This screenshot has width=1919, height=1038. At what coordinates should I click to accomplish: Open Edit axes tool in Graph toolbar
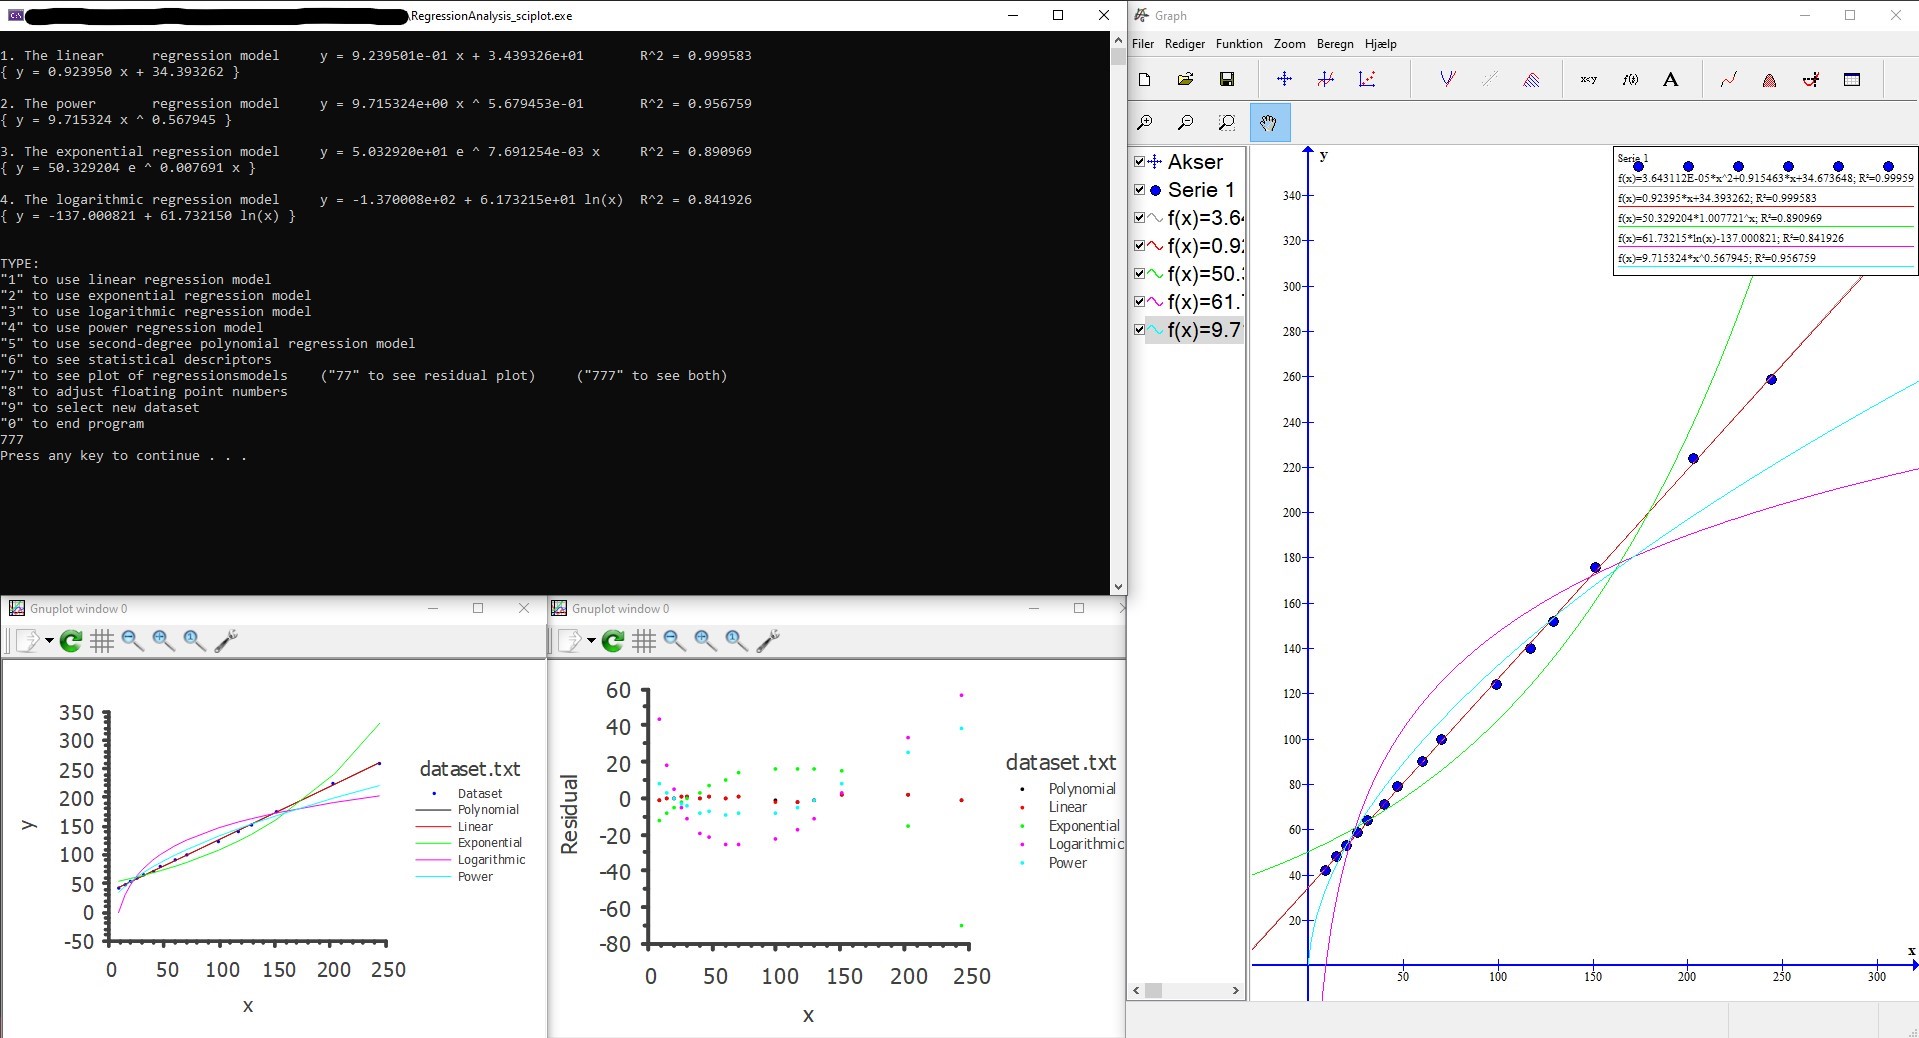tap(1285, 80)
